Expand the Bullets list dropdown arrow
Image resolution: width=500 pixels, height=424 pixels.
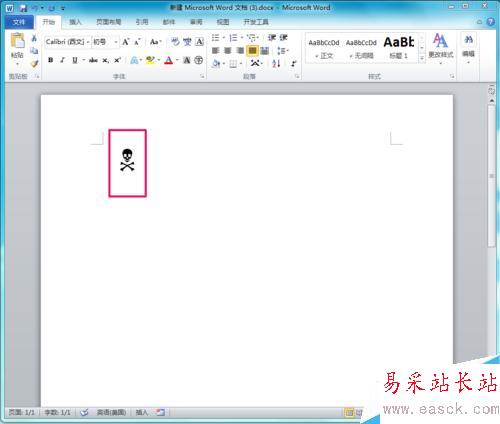click(x=224, y=38)
